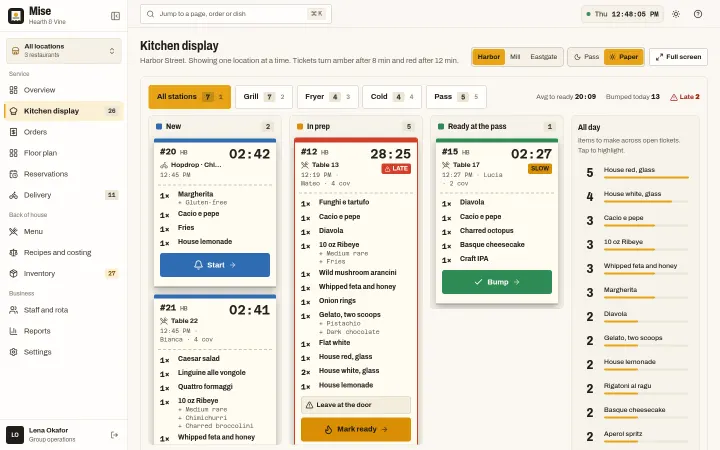
Task: Open help via the question mark icon
Action: (x=698, y=14)
